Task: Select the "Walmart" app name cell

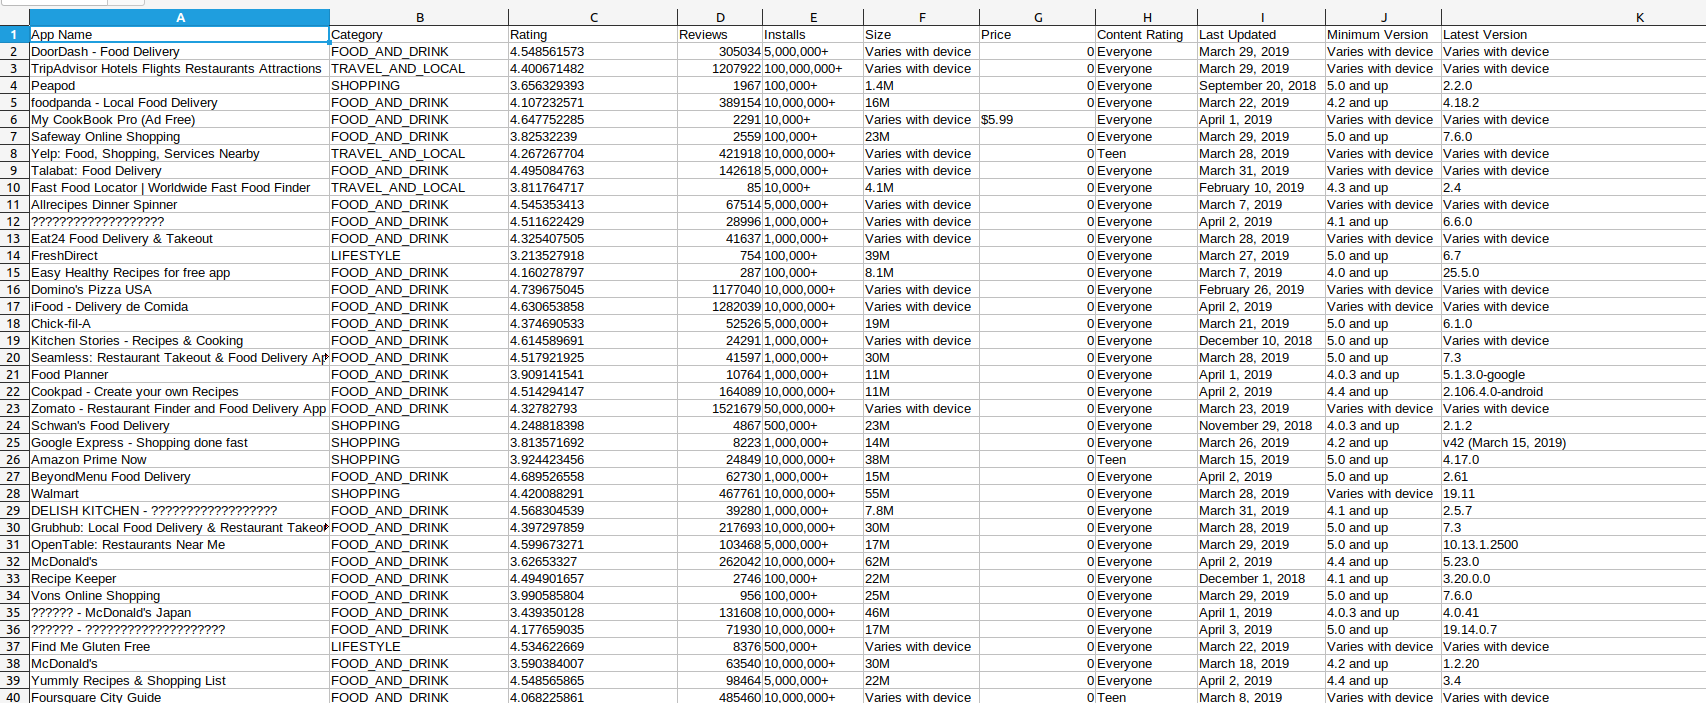Action: click(x=180, y=493)
